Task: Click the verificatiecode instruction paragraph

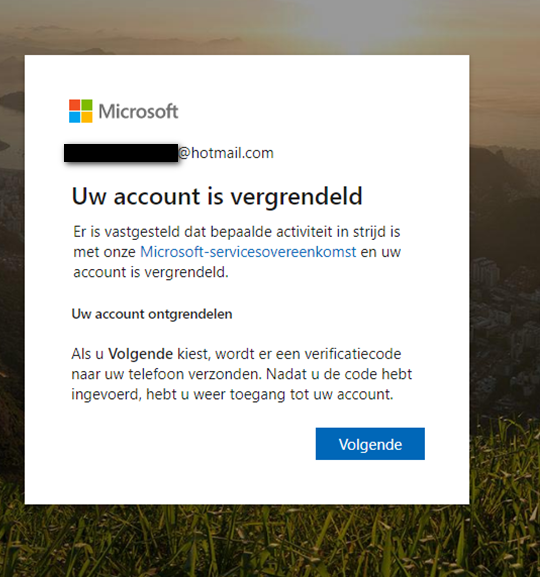Action: [241, 374]
